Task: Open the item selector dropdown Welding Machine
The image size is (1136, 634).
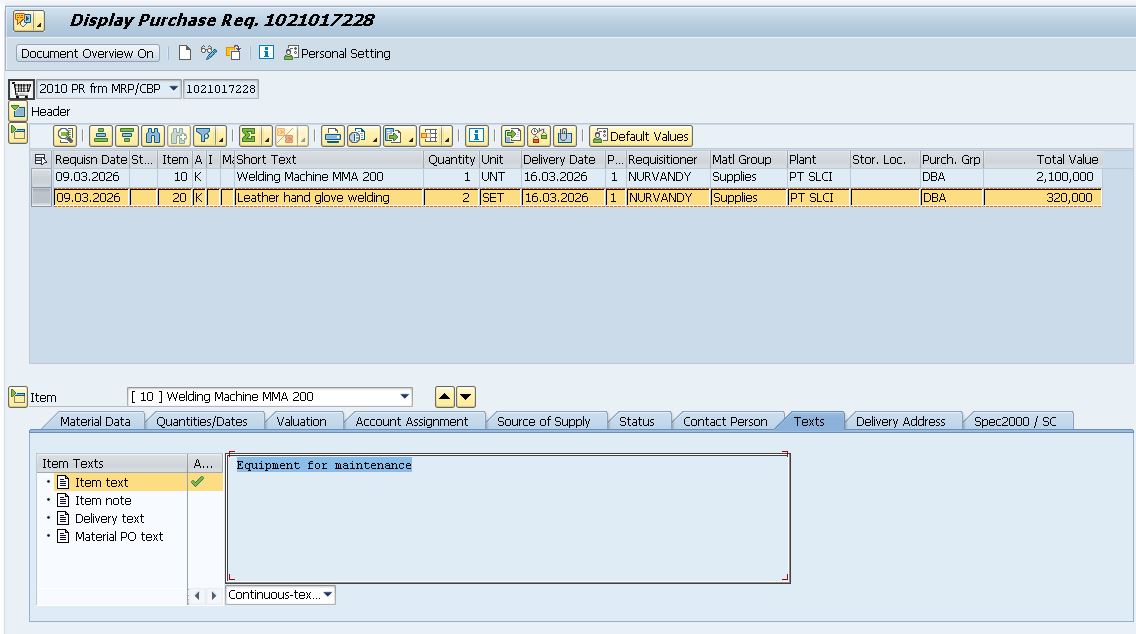Action: (x=404, y=397)
